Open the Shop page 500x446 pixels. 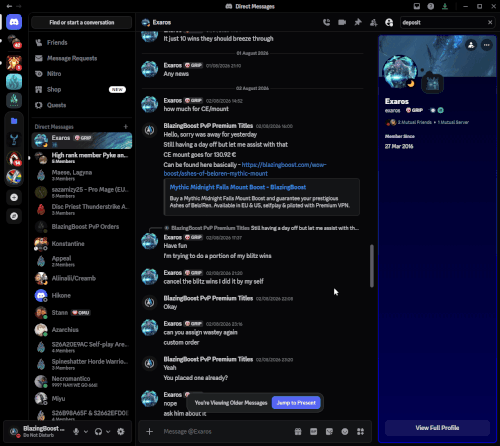pos(82,89)
